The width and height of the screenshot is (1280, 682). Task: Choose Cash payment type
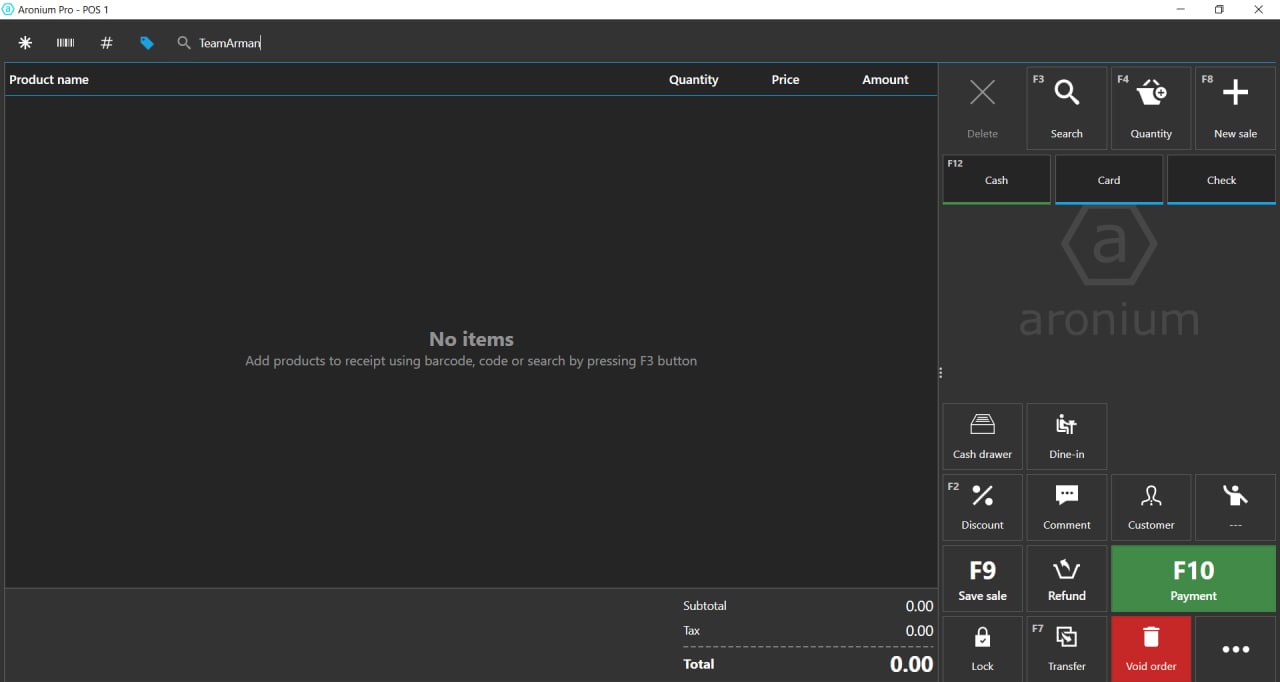pos(996,180)
